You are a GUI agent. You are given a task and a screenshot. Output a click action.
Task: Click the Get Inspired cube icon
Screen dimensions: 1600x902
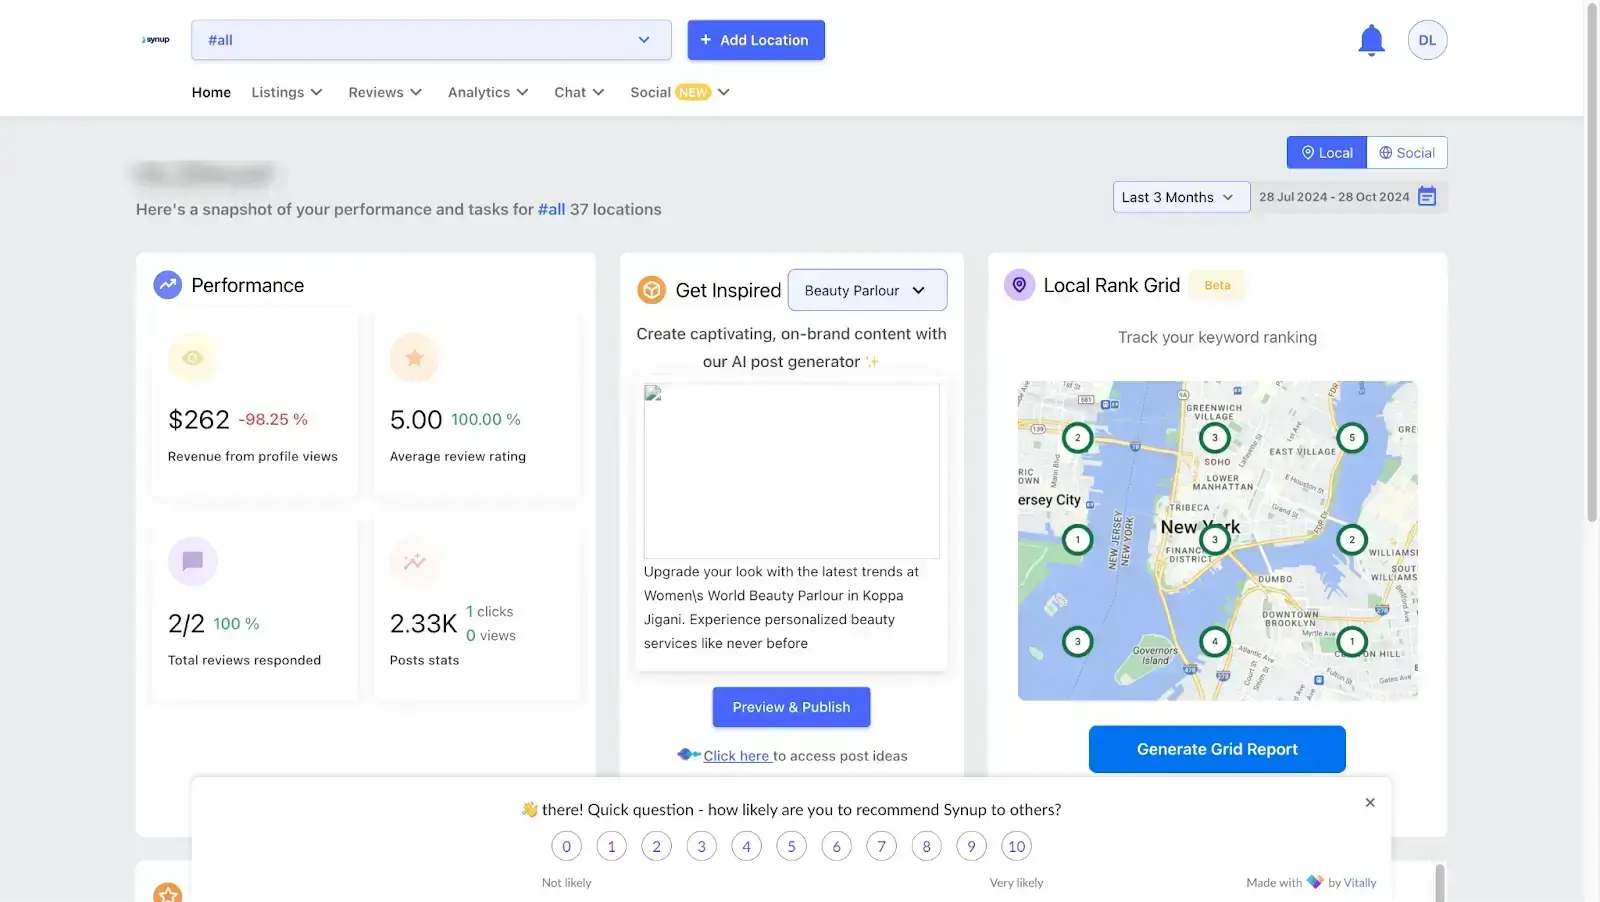652,290
